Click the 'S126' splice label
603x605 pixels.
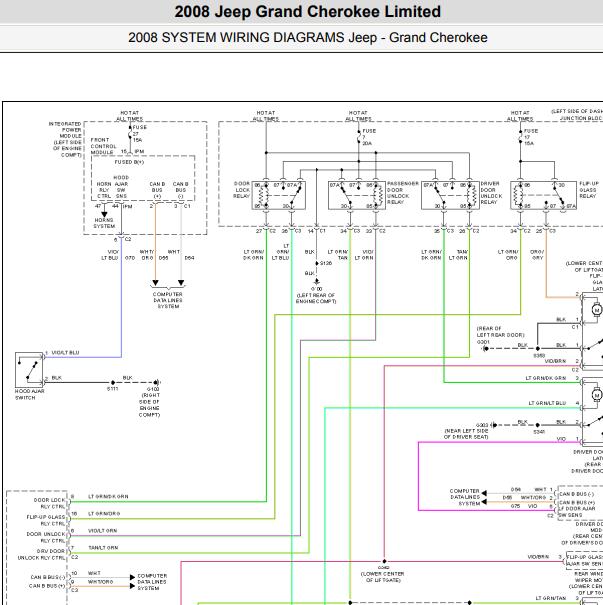click(326, 263)
